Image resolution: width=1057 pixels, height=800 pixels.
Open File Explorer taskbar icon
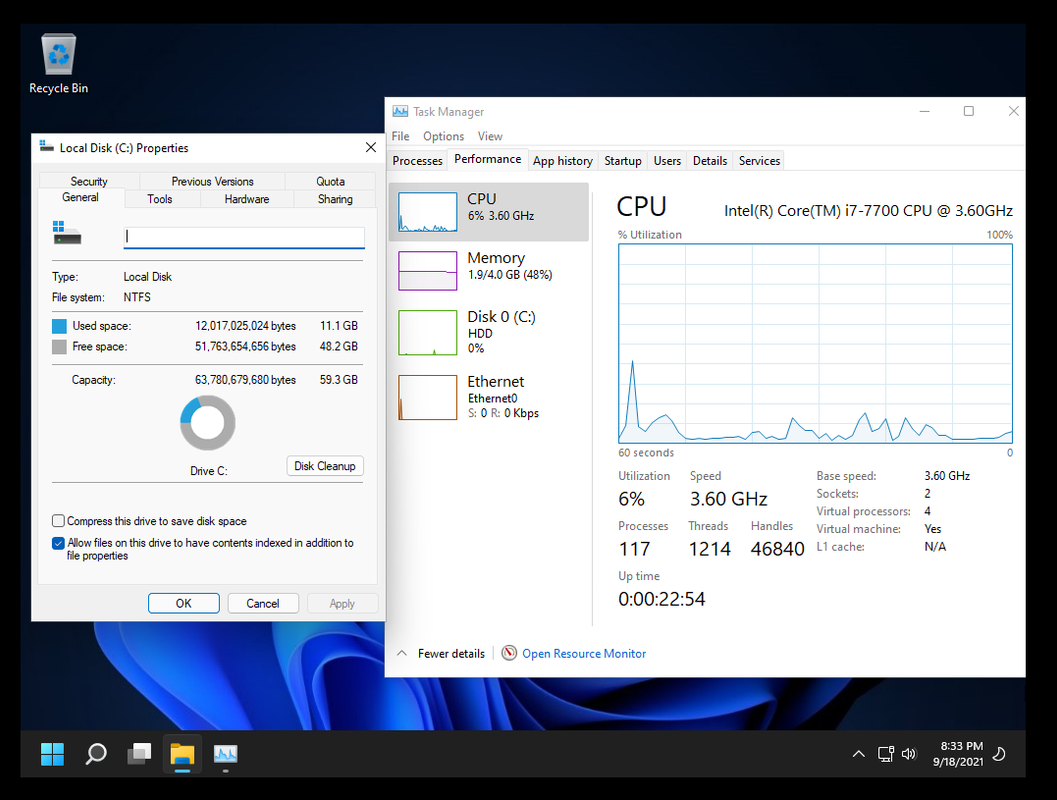point(182,753)
